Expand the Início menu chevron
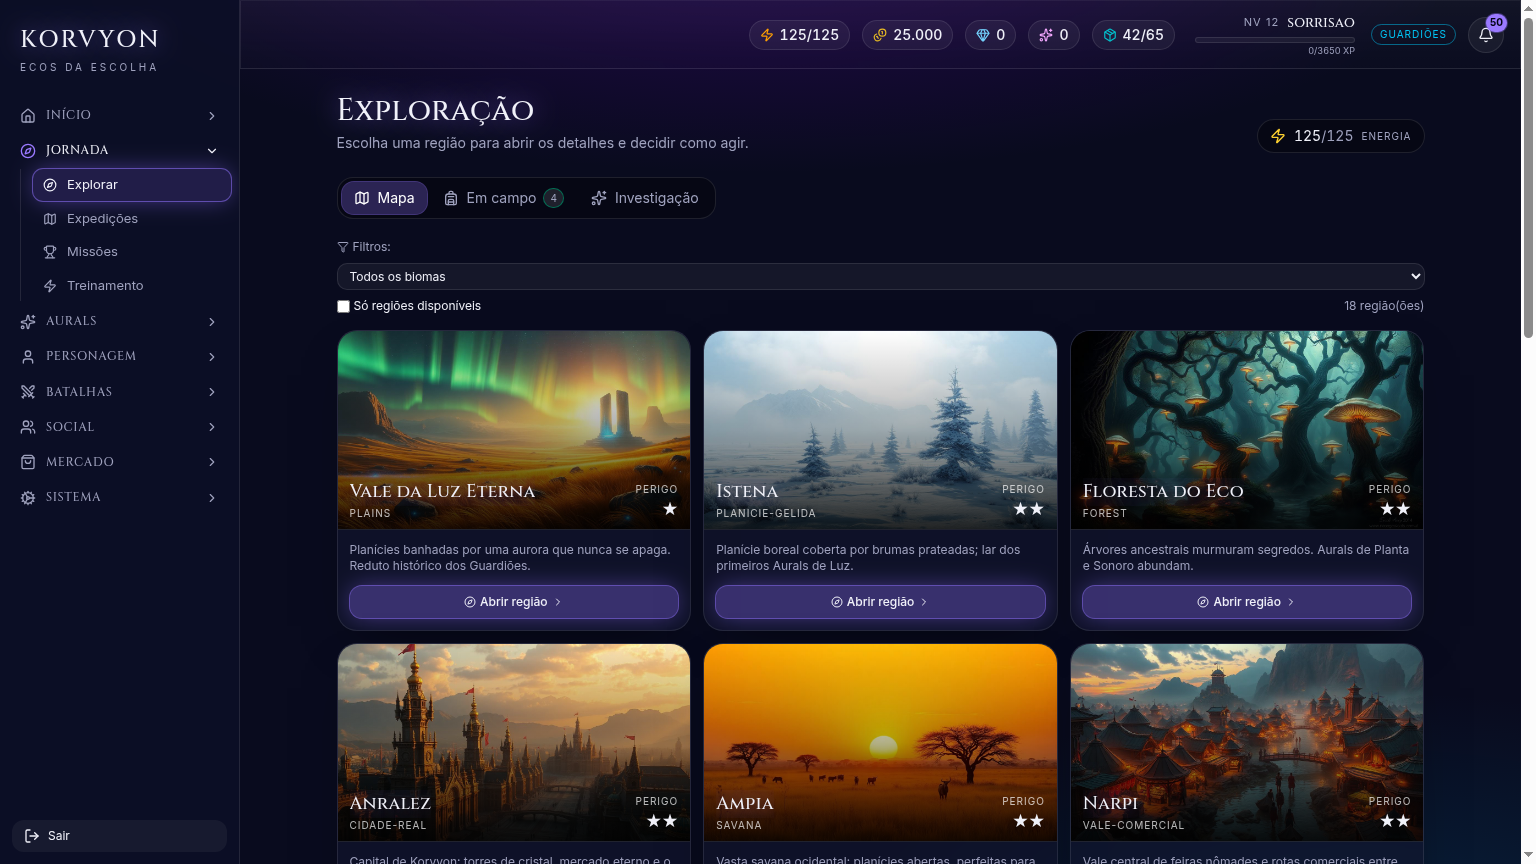1536x864 pixels. [x=212, y=116]
